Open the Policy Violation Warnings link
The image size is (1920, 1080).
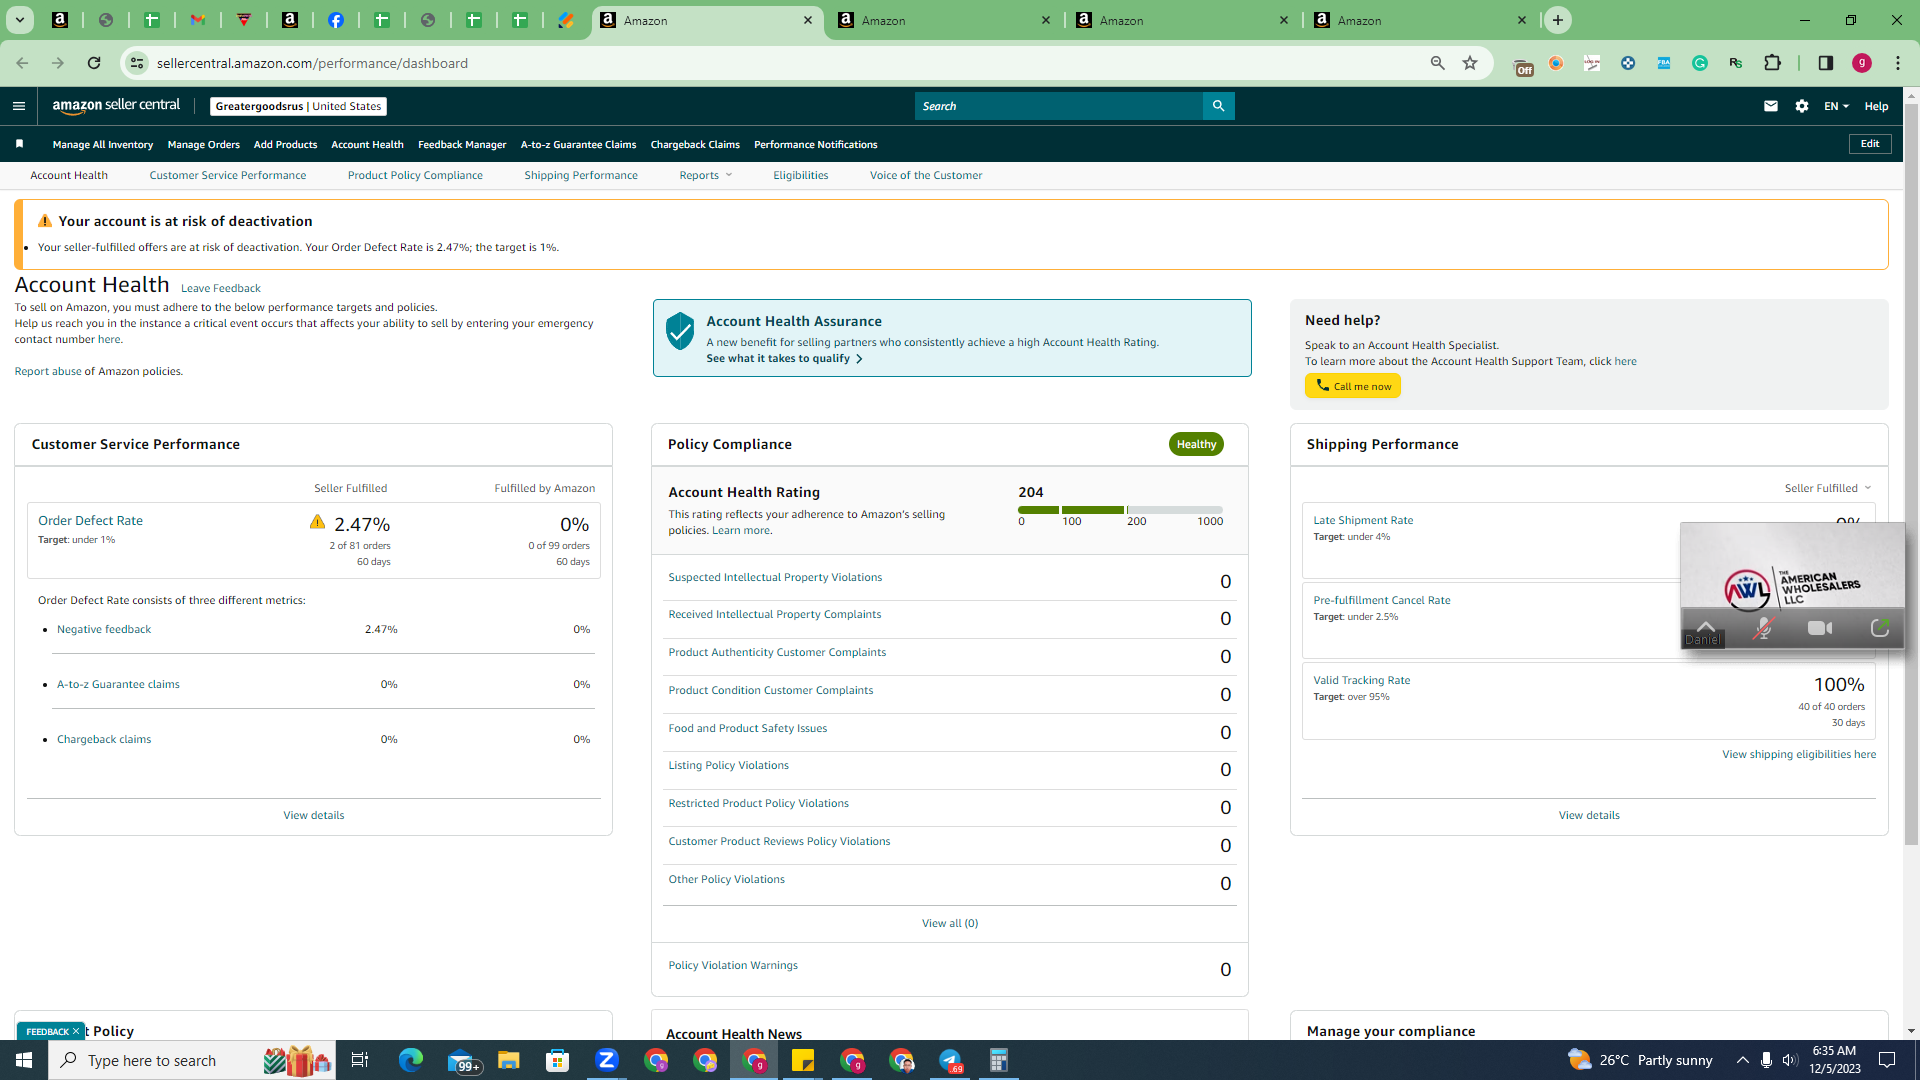tap(733, 965)
